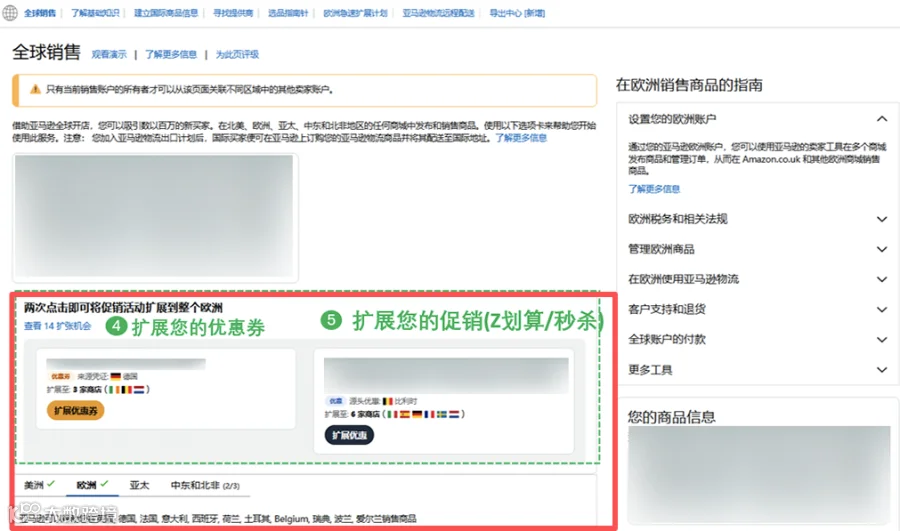
Task: Open the 寻找提供商 navigation link
Action: pyautogui.click(x=233, y=13)
